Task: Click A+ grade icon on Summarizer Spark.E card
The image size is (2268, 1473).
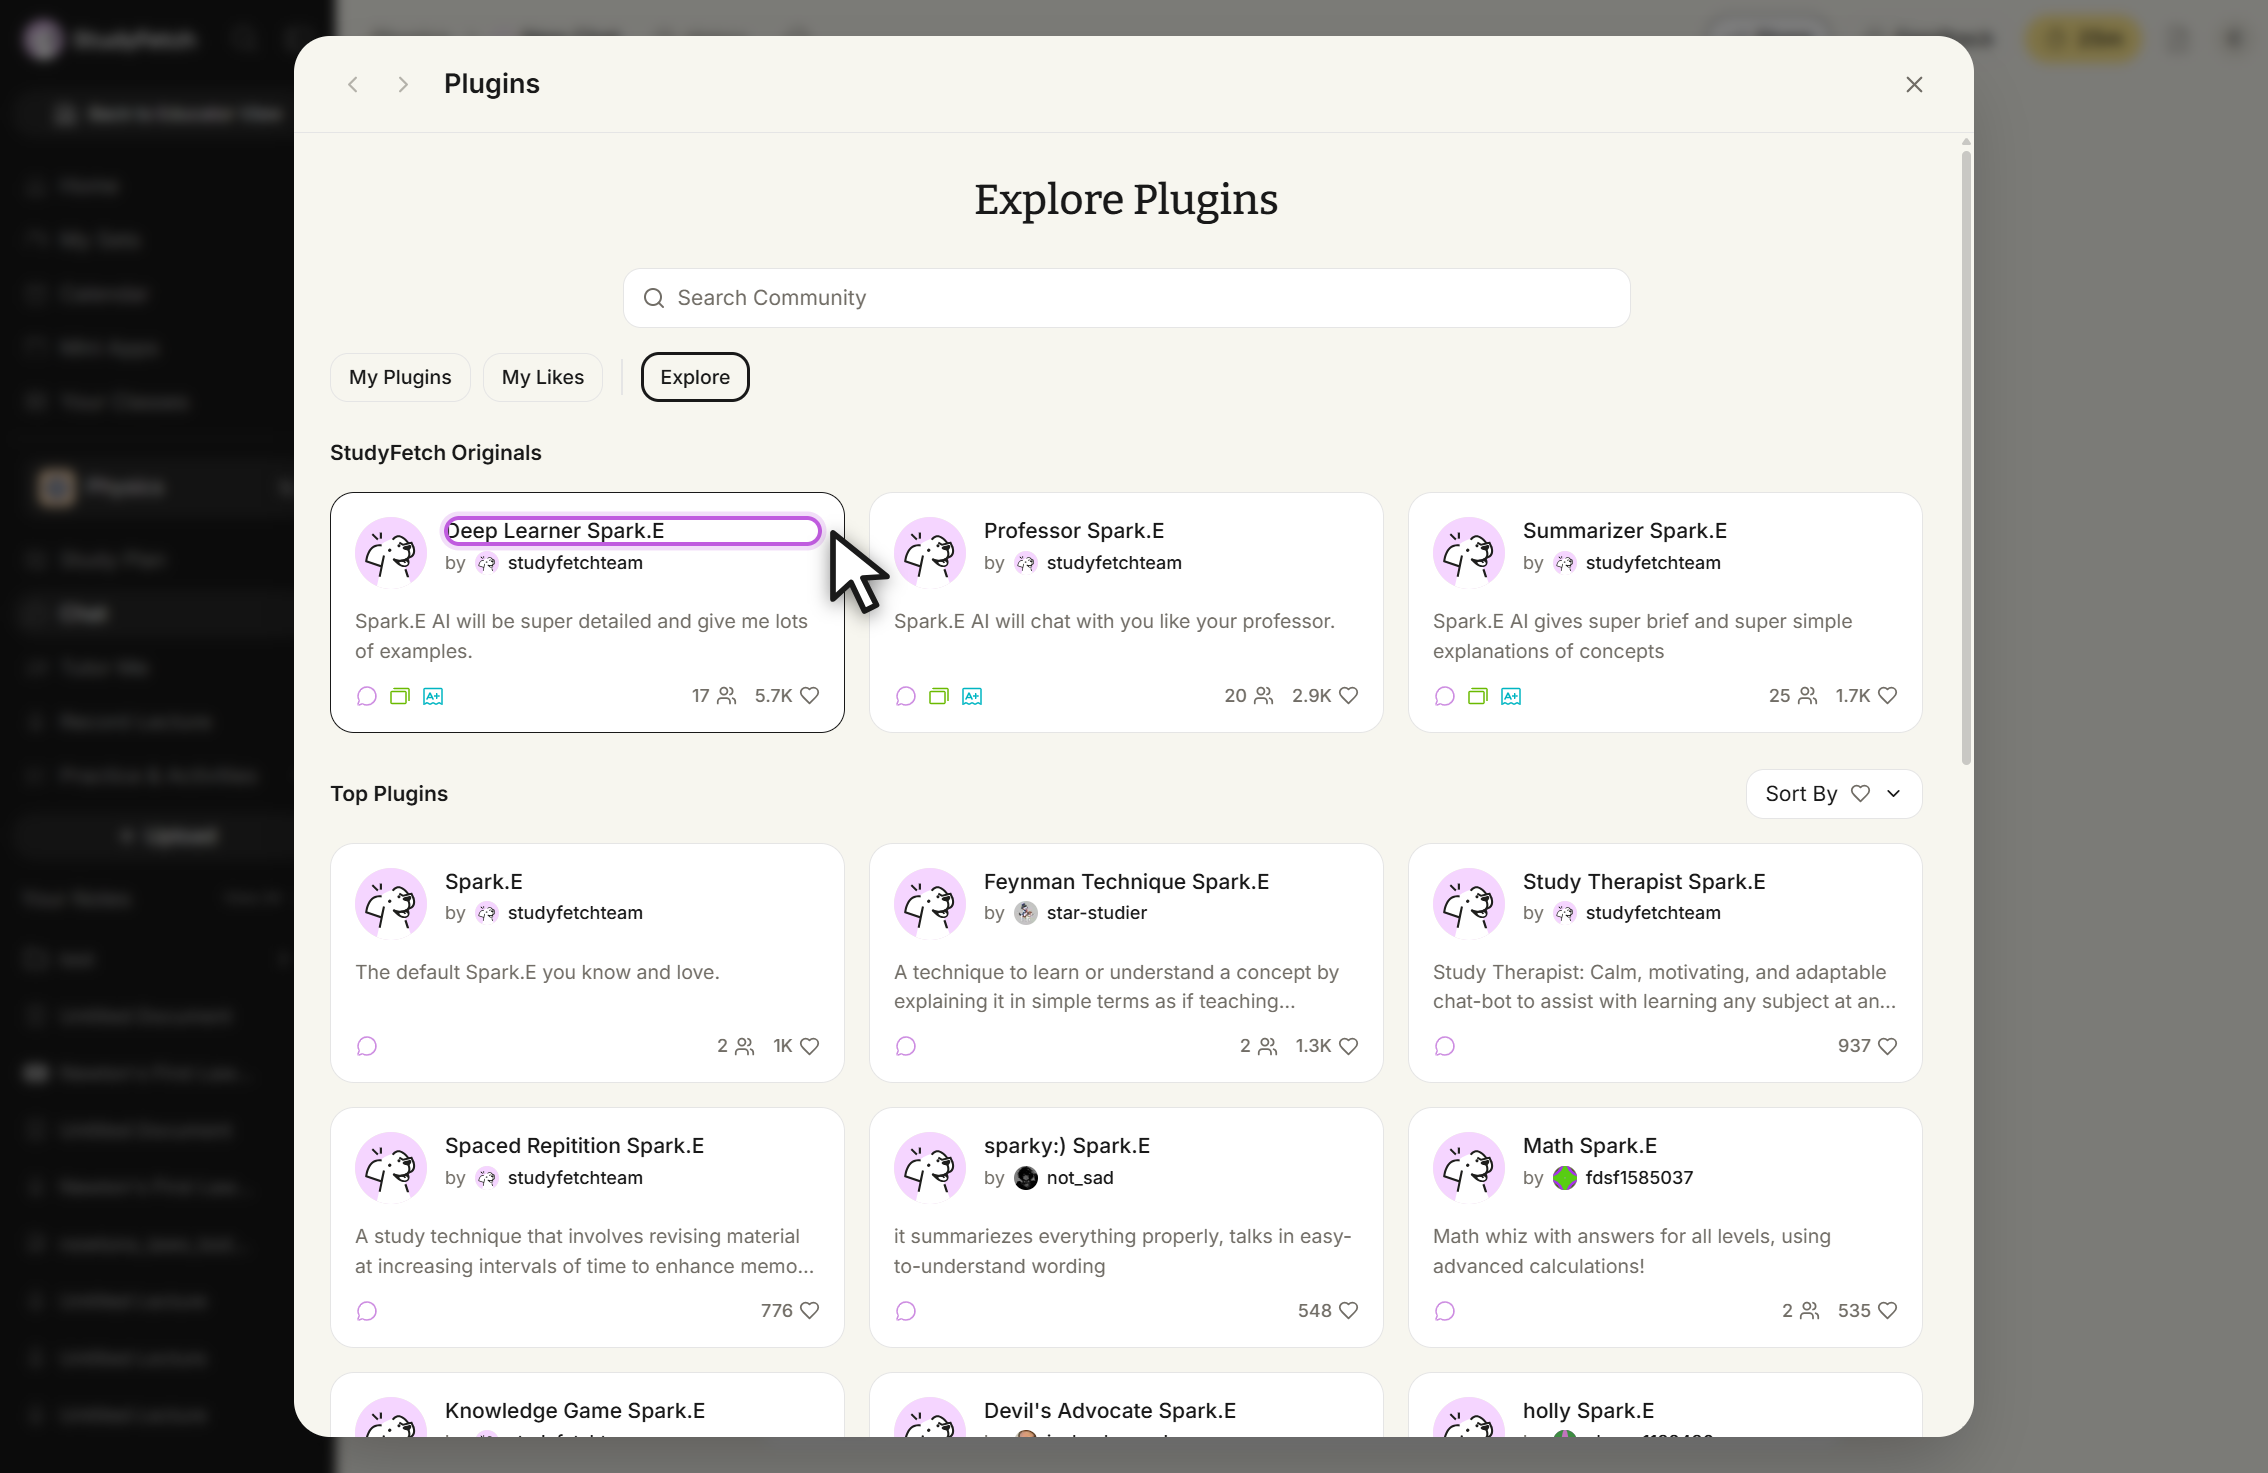Action: [x=1511, y=696]
